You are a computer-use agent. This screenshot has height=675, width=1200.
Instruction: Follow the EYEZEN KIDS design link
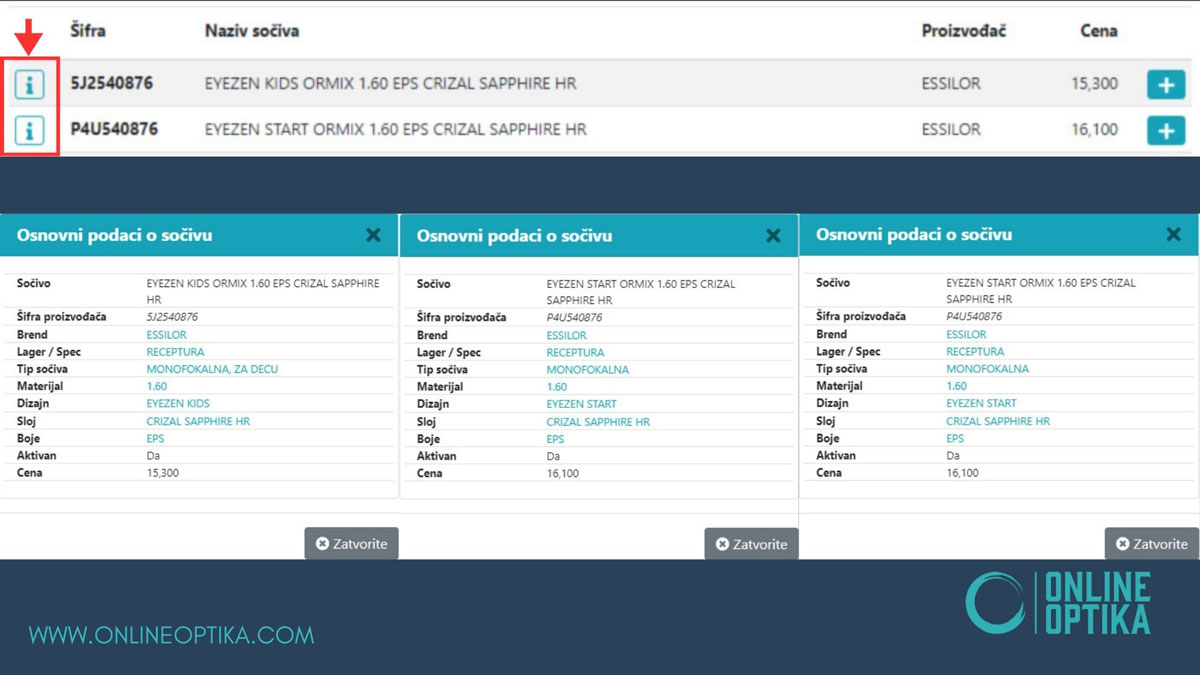(178, 404)
